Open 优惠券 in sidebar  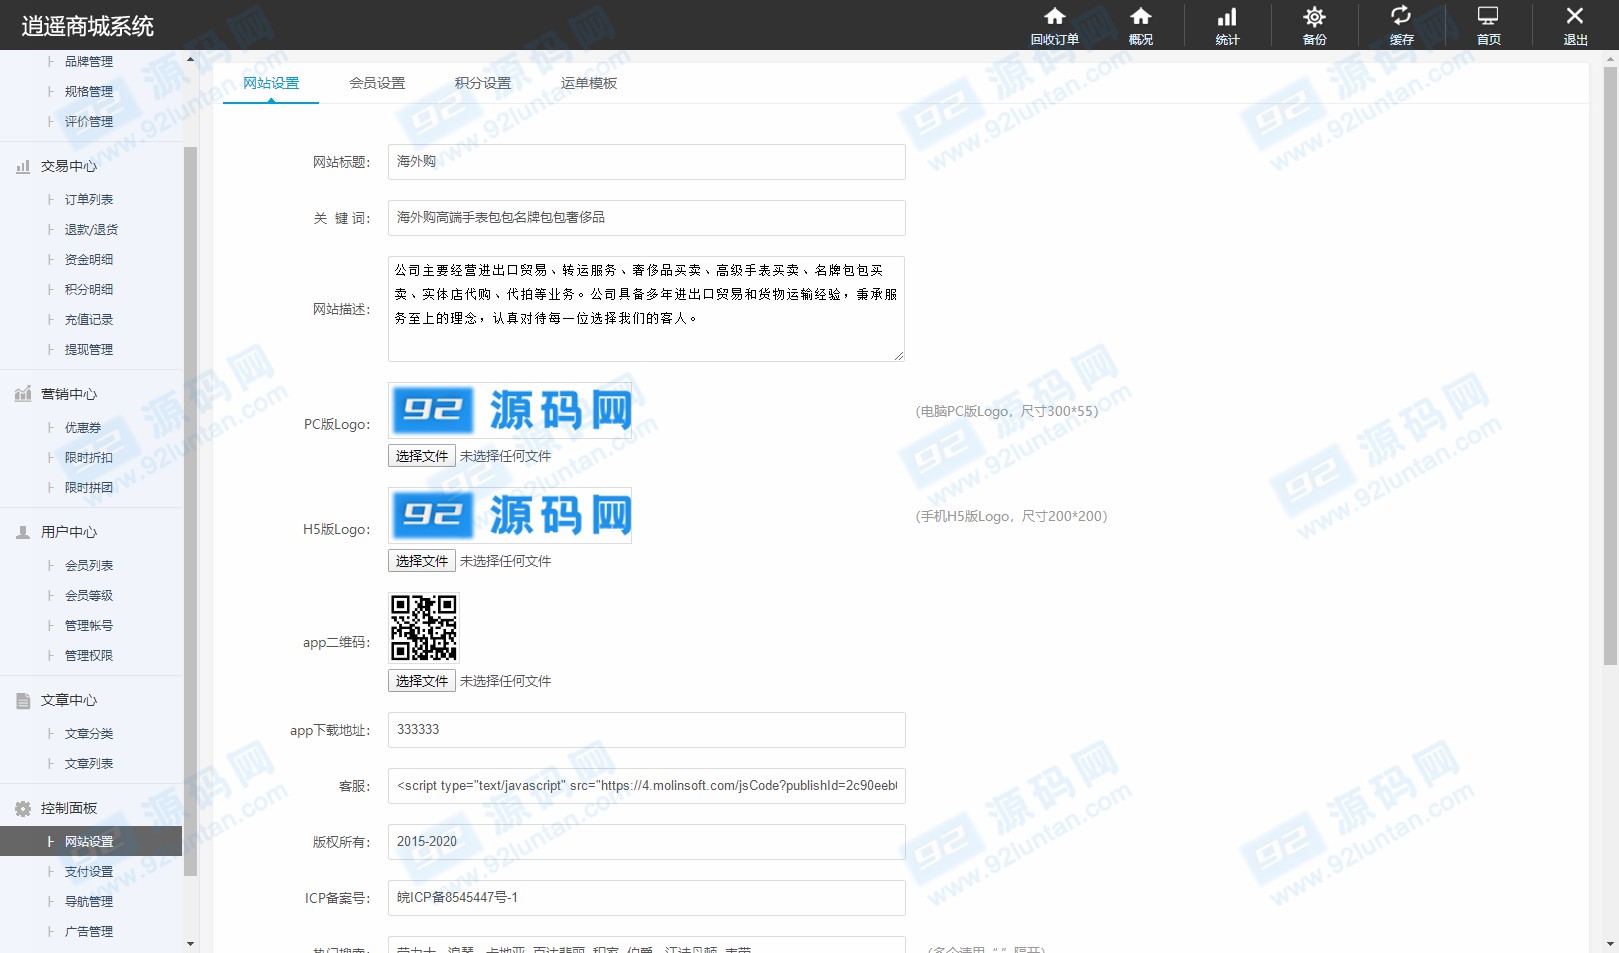click(x=83, y=428)
